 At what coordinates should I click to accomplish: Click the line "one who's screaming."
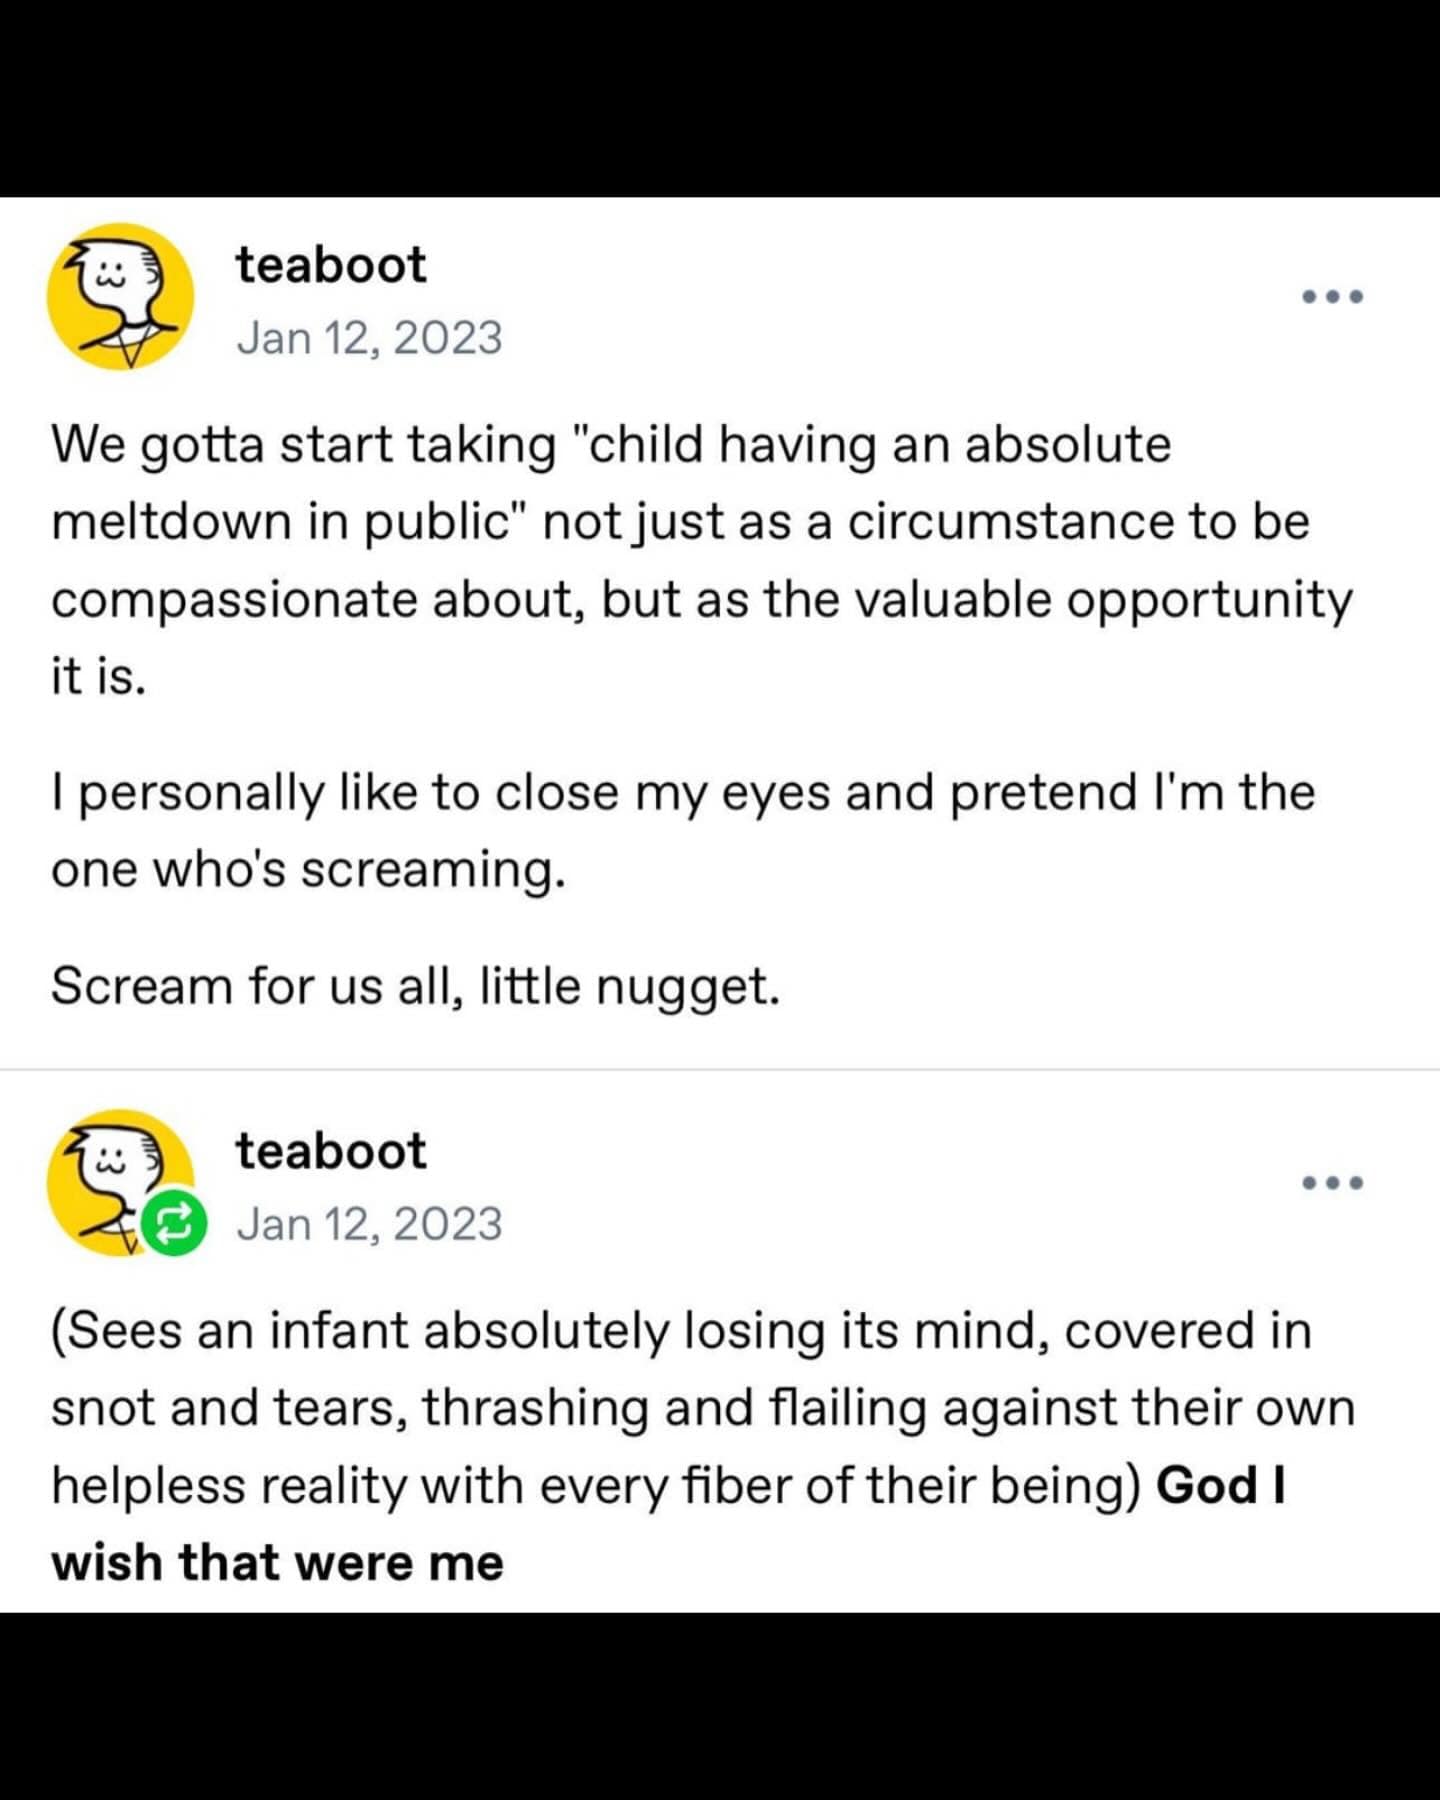pyautogui.click(x=309, y=869)
